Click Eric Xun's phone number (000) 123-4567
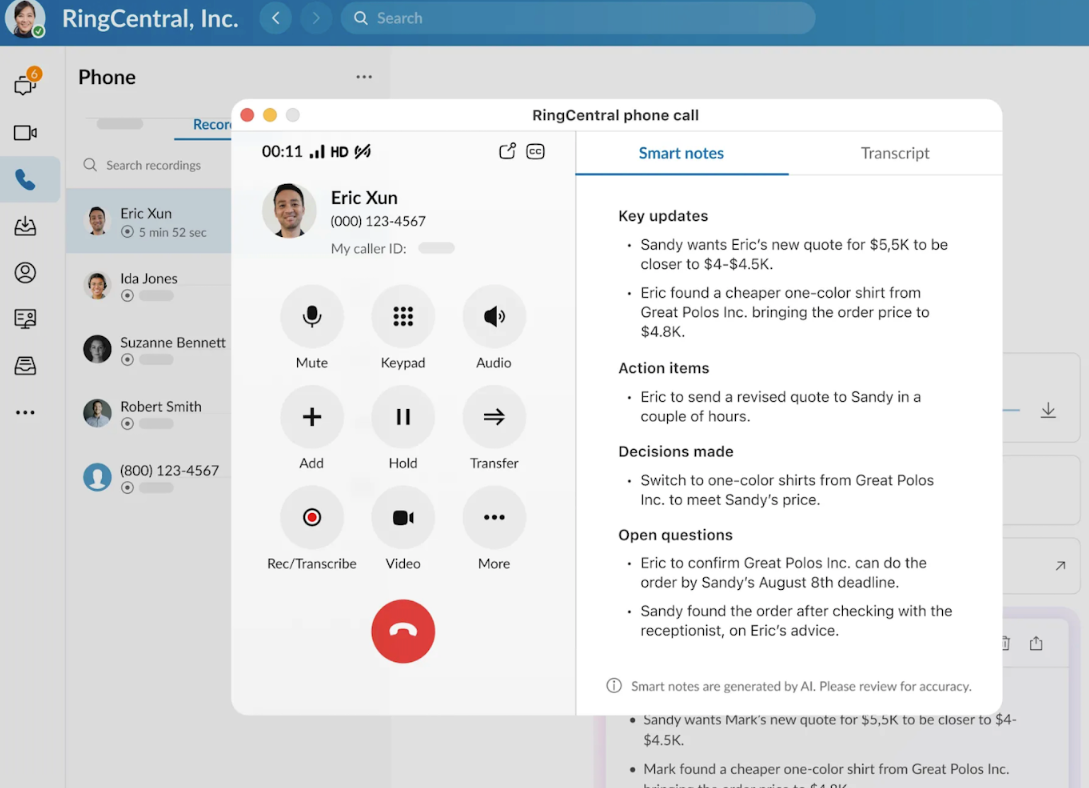The height and width of the screenshot is (788, 1089). pyautogui.click(x=378, y=221)
